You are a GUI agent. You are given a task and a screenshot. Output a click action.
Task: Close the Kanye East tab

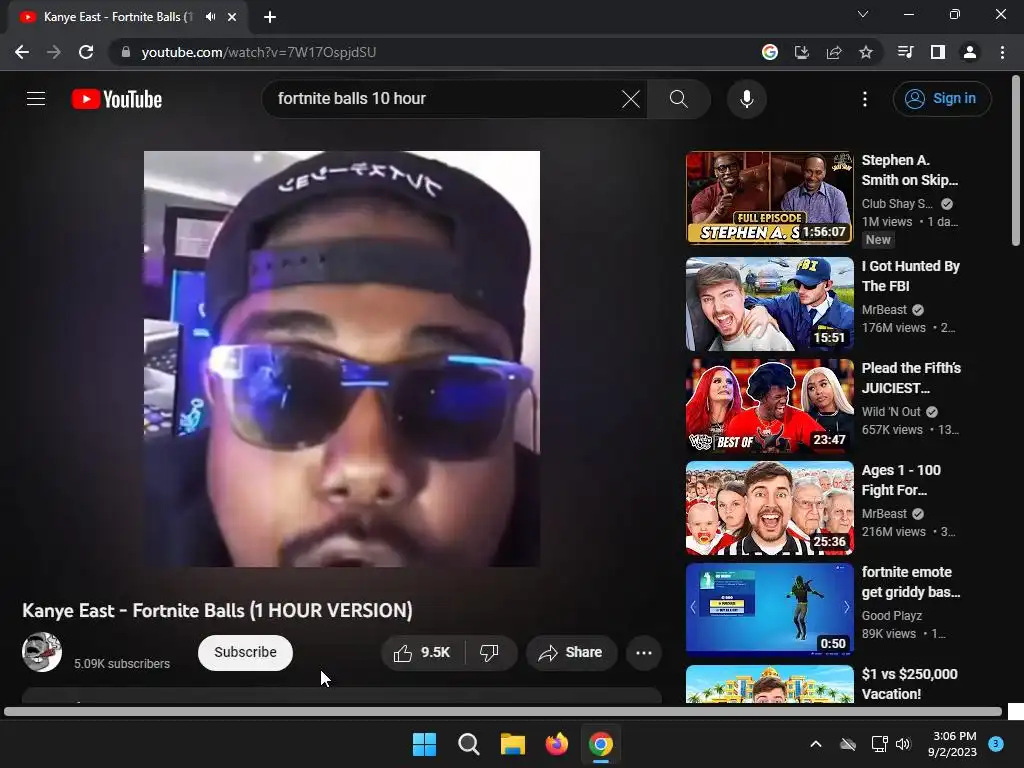click(x=232, y=17)
